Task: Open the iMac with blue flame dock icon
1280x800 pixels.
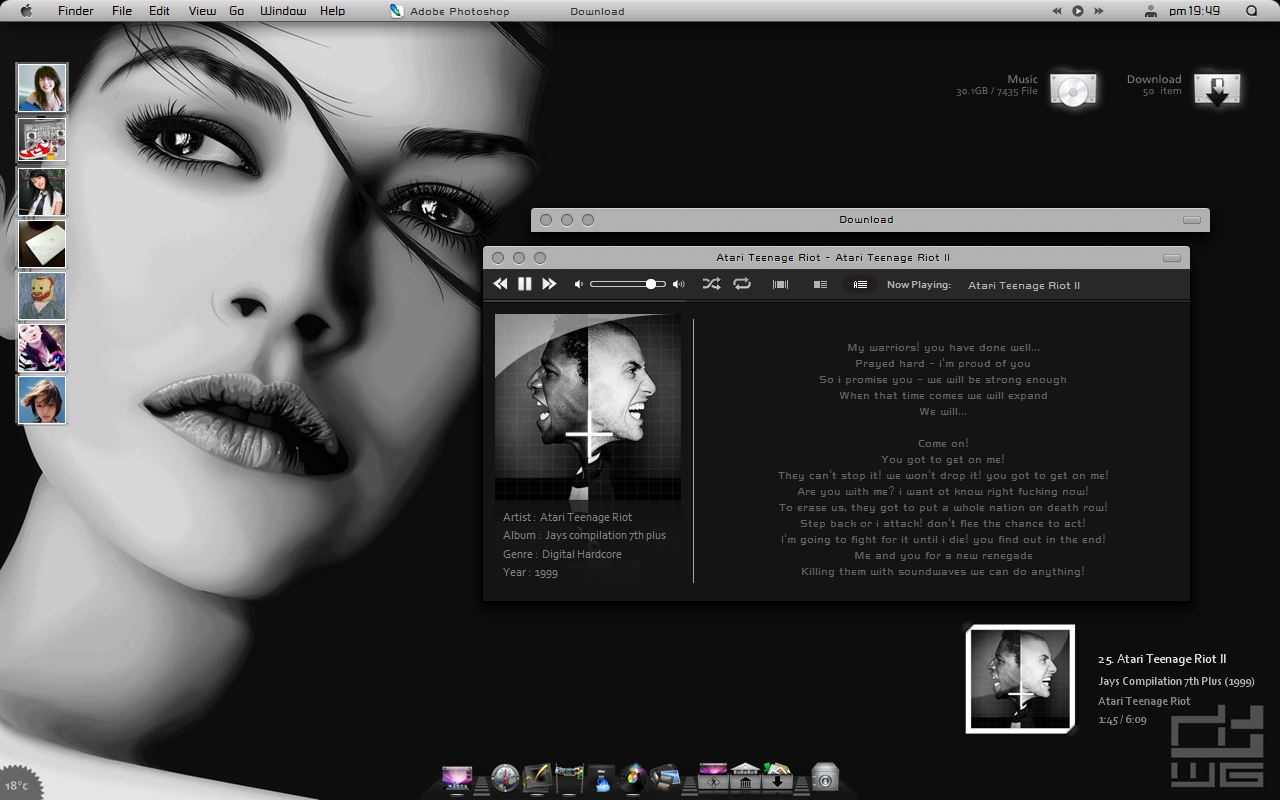Action: [601, 778]
